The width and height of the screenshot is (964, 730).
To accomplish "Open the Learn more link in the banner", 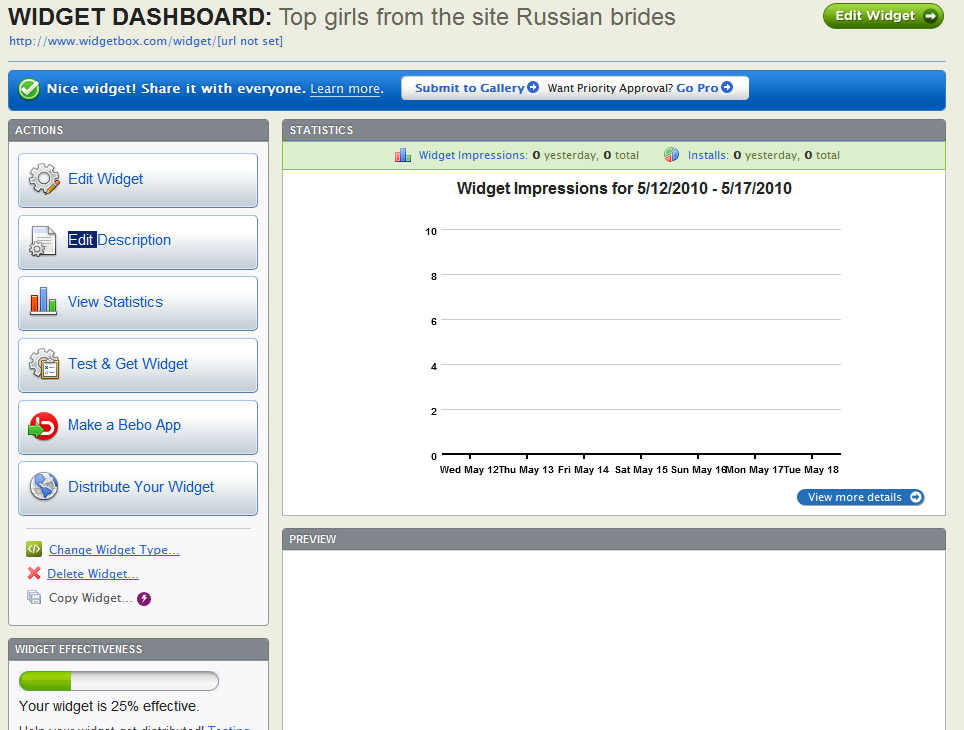I will pyautogui.click(x=345, y=89).
